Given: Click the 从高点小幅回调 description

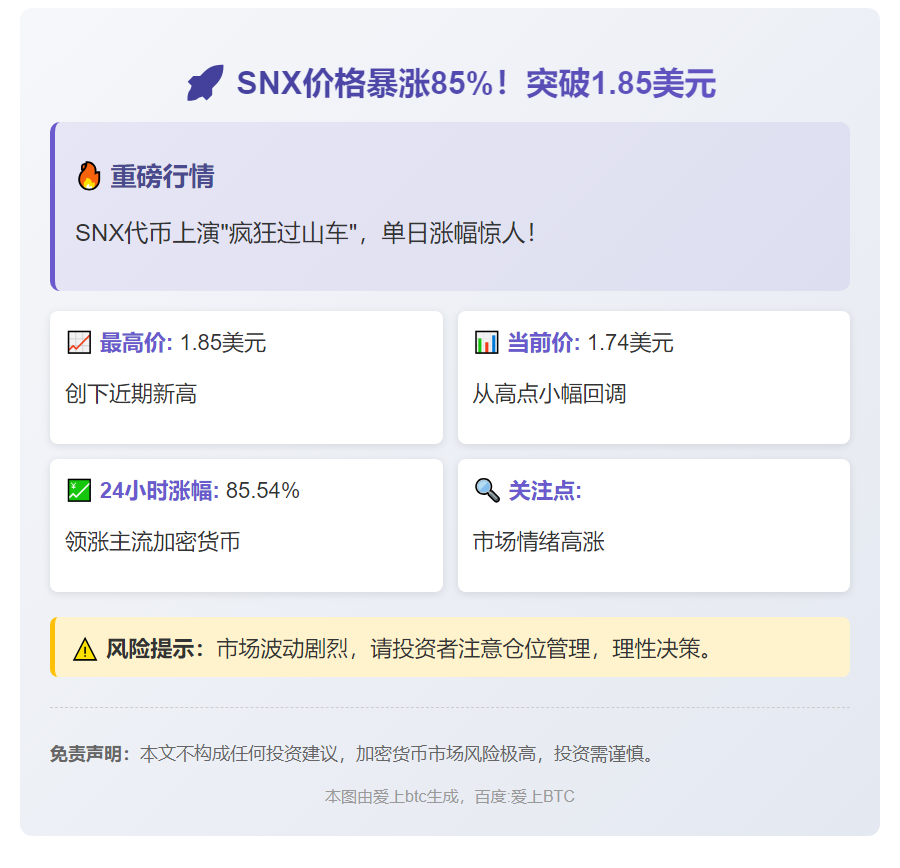Looking at the screenshot, I should 549,394.
